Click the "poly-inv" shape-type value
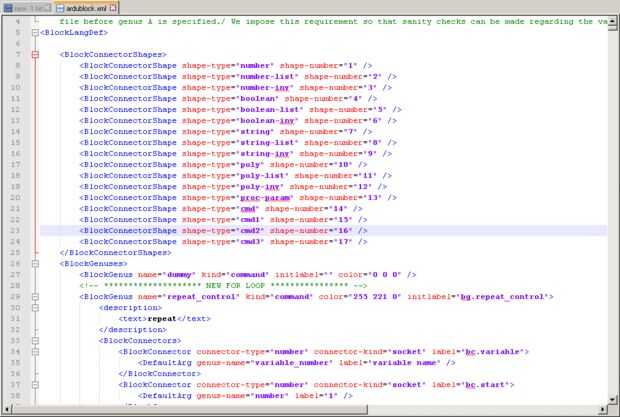 pyautogui.click(x=260, y=187)
